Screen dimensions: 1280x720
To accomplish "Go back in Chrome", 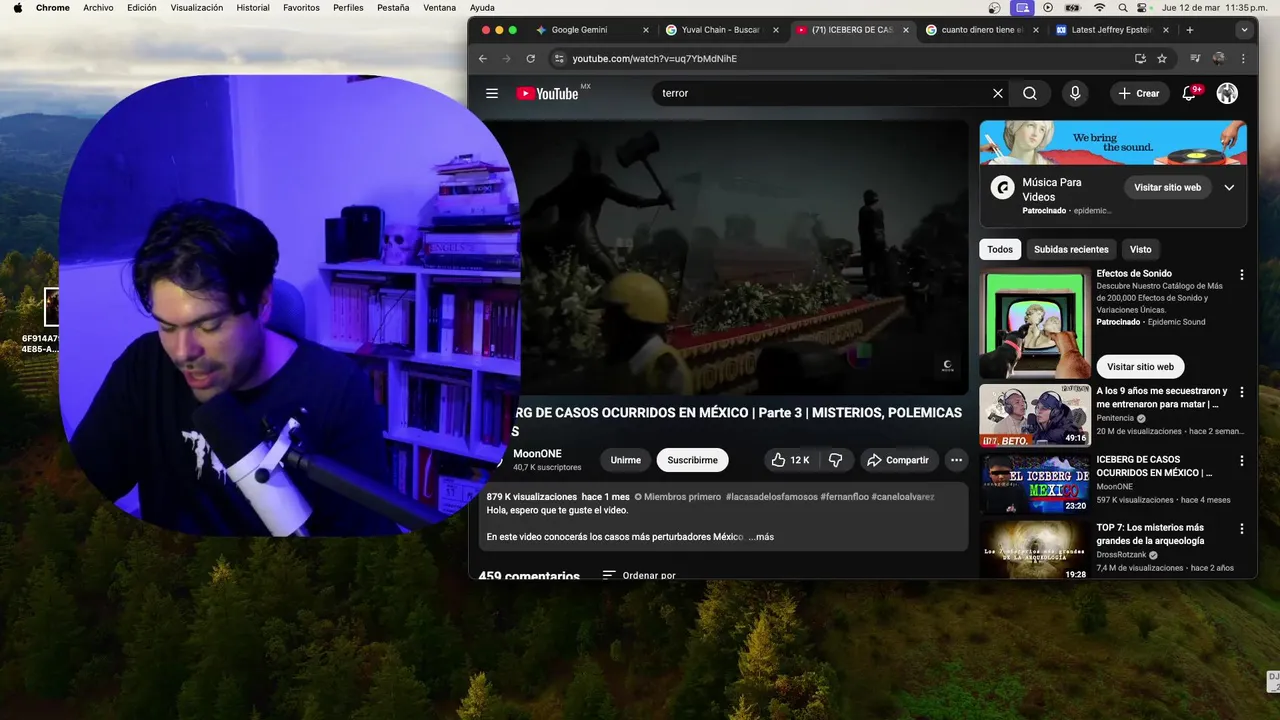I will (x=483, y=59).
